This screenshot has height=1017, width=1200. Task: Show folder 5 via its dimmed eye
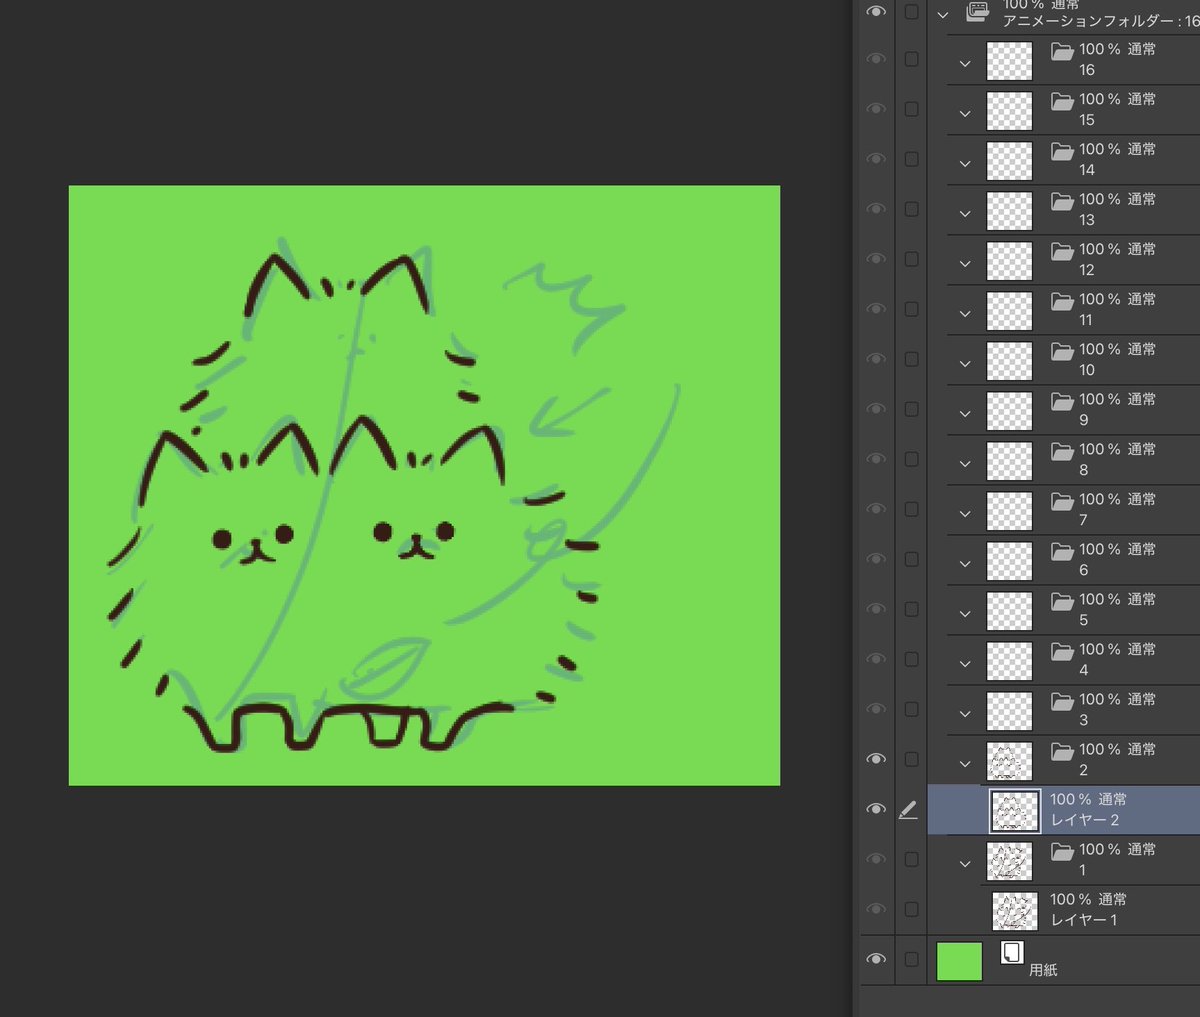[x=876, y=609]
